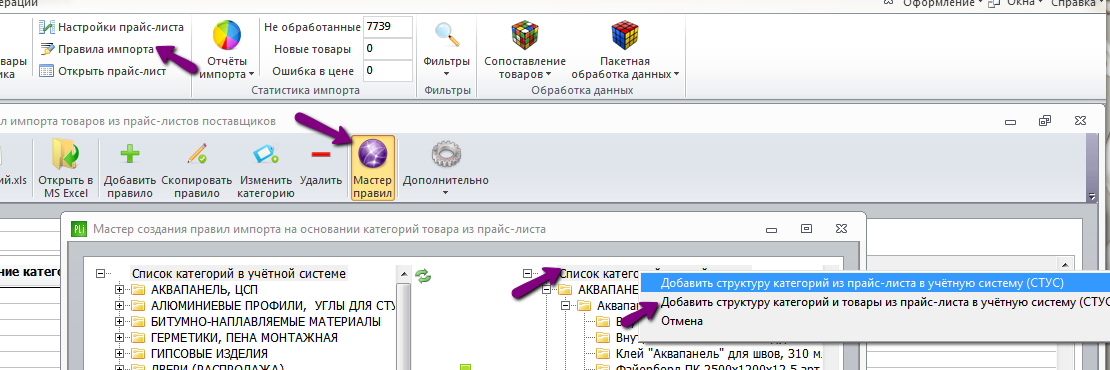Expand ГИПСОВЫЕ ИЗДЕЛИЯ node
This screenshot has height=370, width=1110.
click(119, 354)
